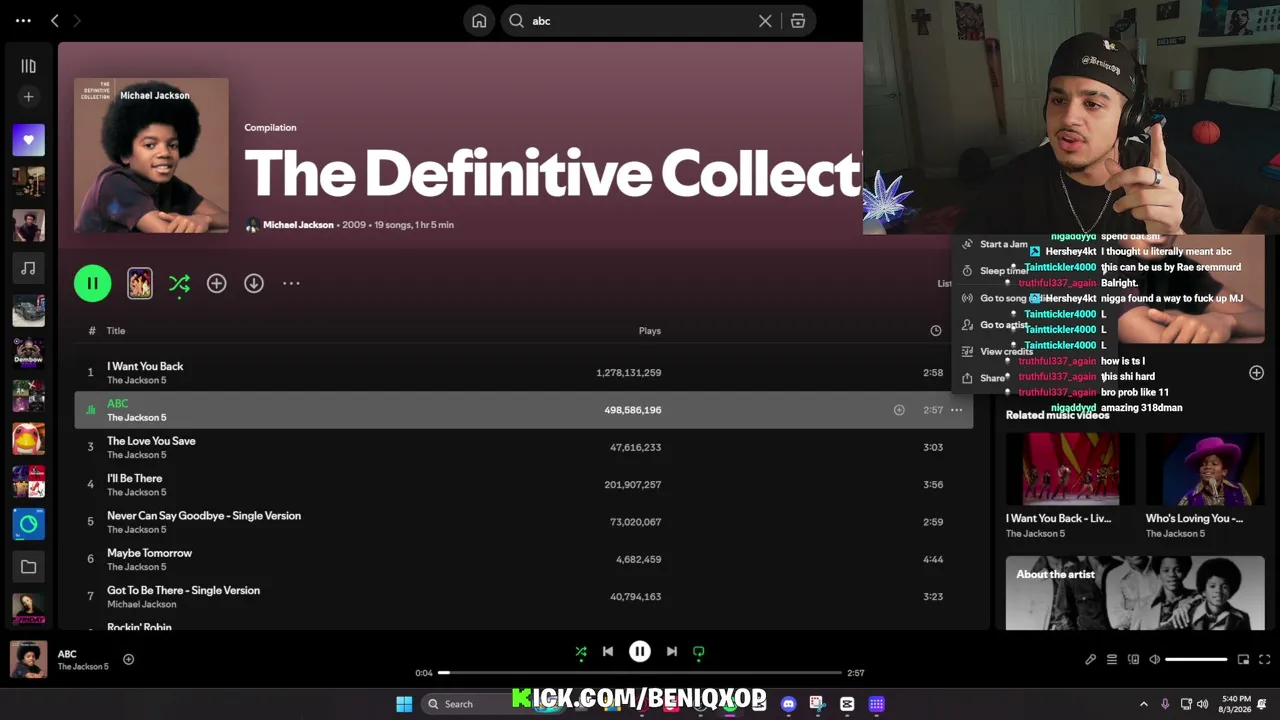This screenshot has width=1280, height=720.
Task: Open the album preview thumbnail next to pause
Action: (140, 283)
